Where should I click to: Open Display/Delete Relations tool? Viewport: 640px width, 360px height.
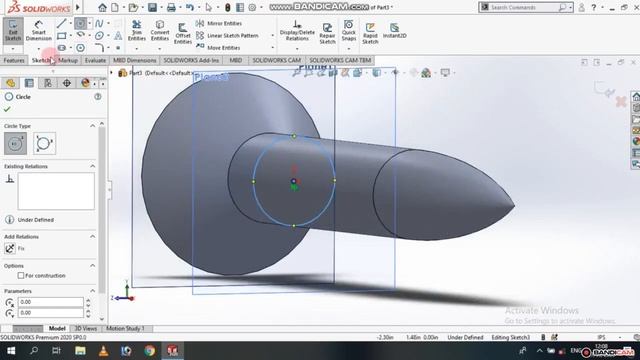pos(297,31)
